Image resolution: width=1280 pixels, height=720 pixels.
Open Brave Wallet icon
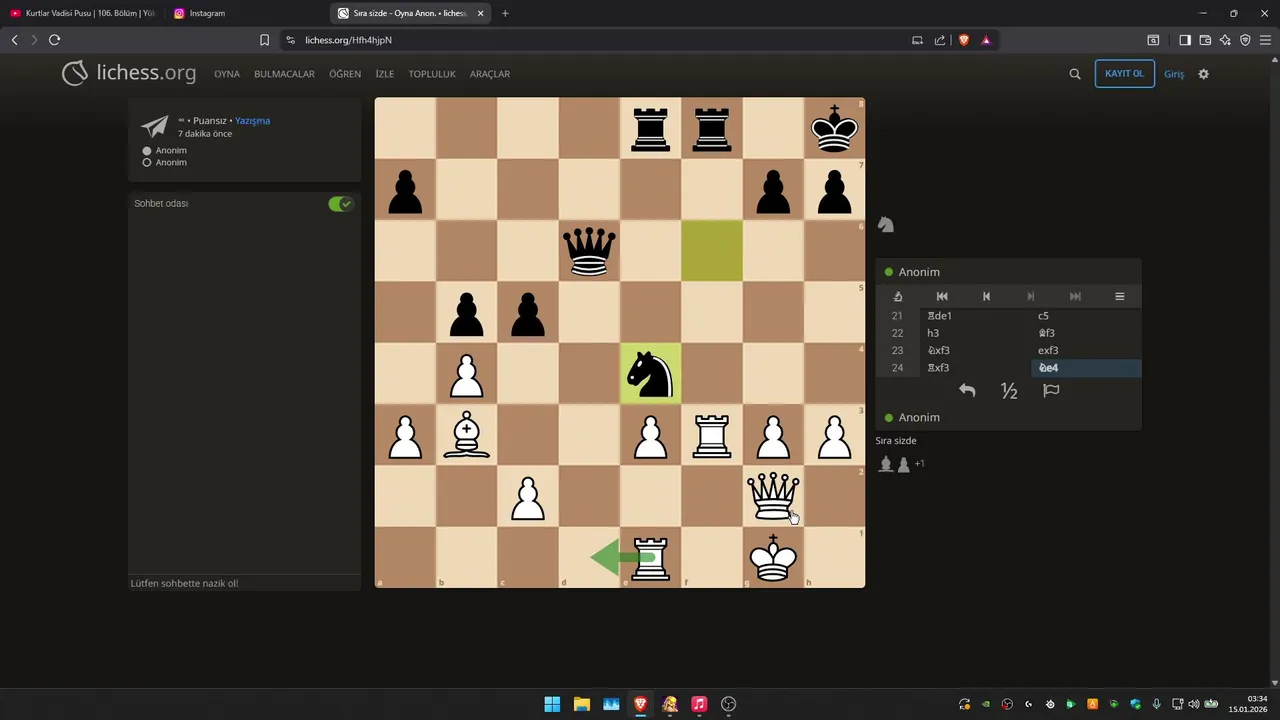(1205, 40)
